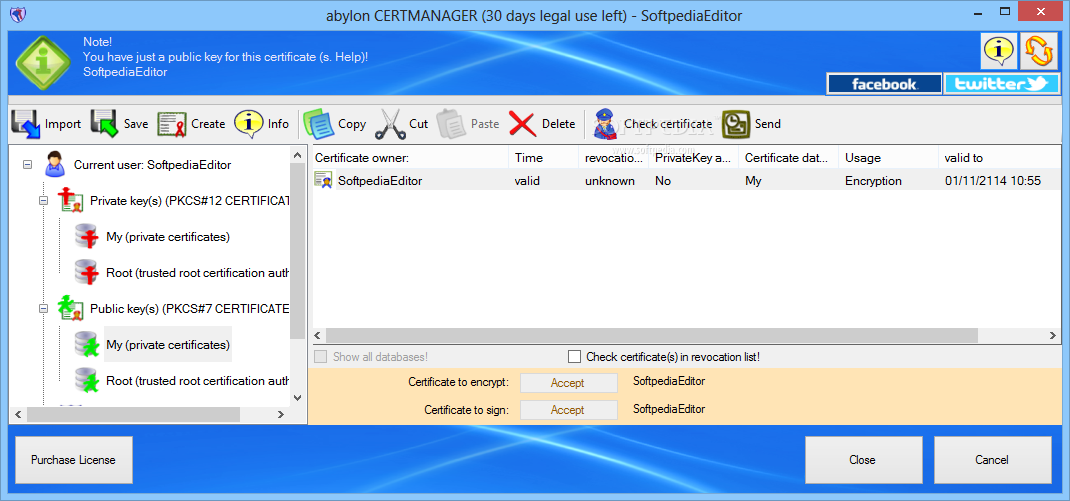Click the Save toolbar icon
Screen dimensions: 1070x501
(105, 124)
